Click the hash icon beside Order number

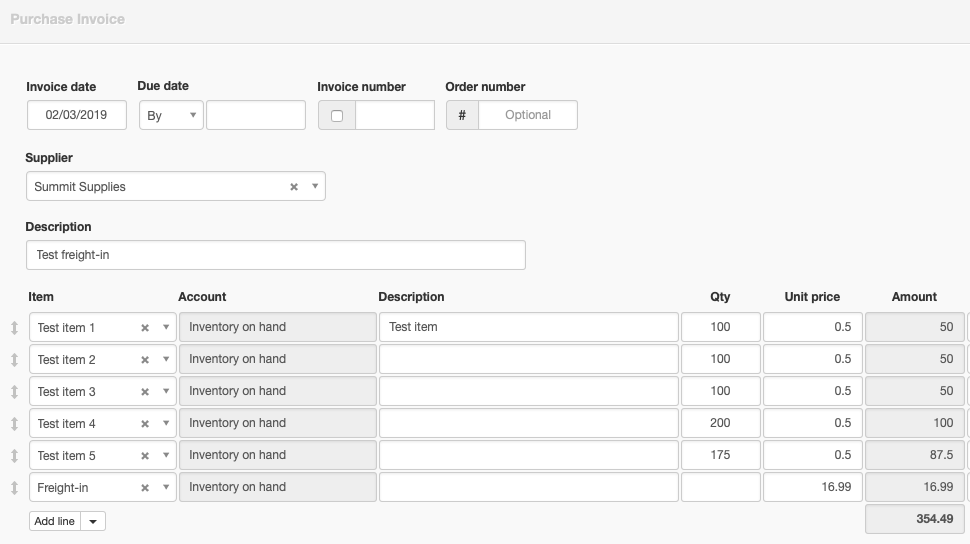point(462,115)
